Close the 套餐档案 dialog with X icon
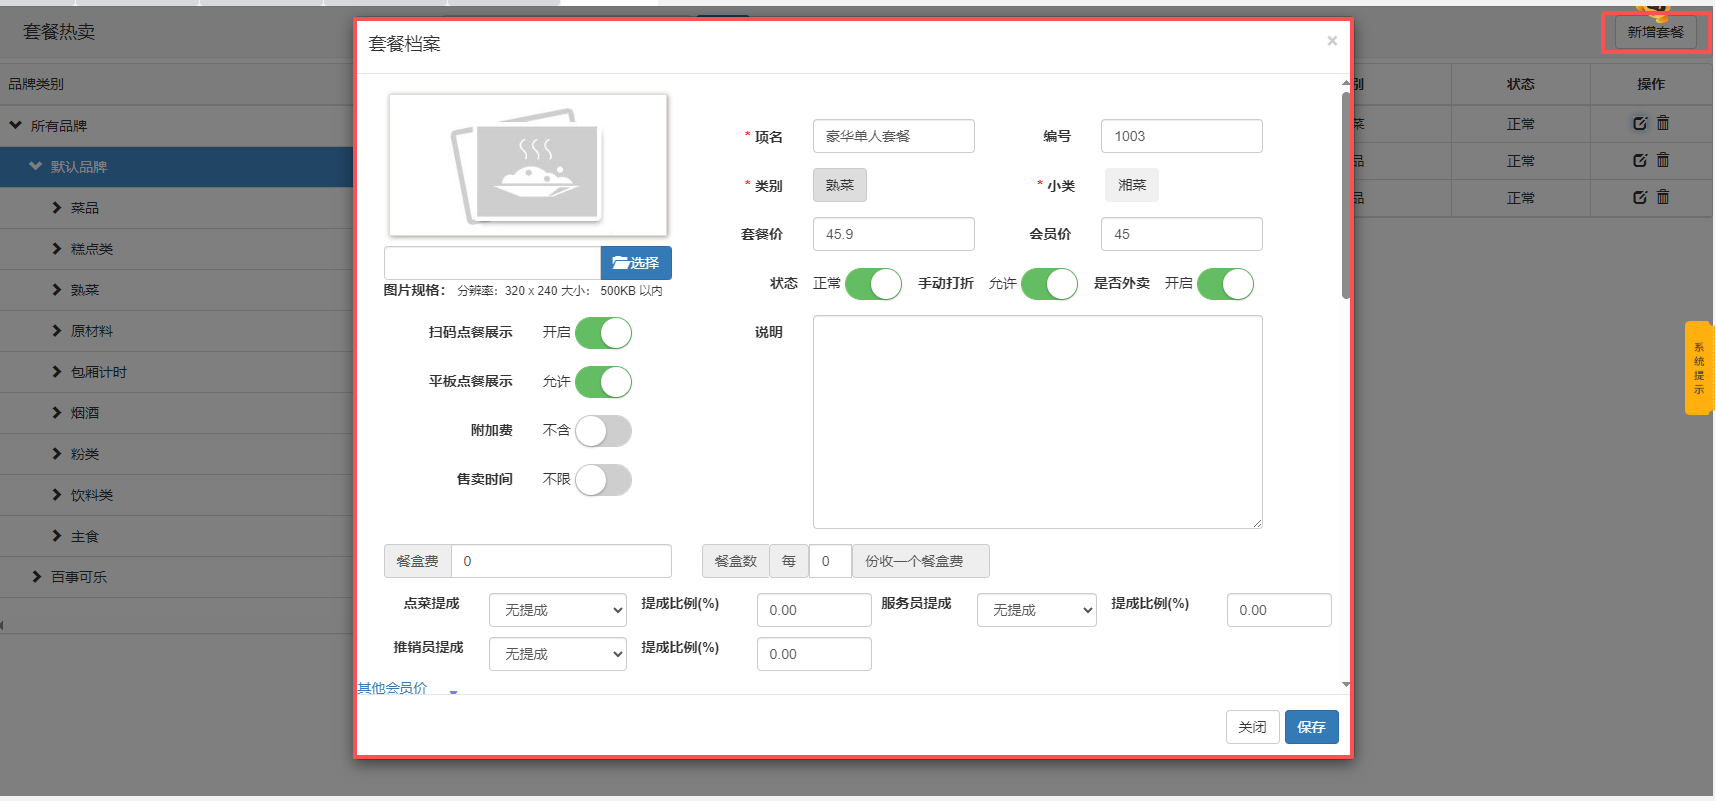 click(x=1332, y=41)
